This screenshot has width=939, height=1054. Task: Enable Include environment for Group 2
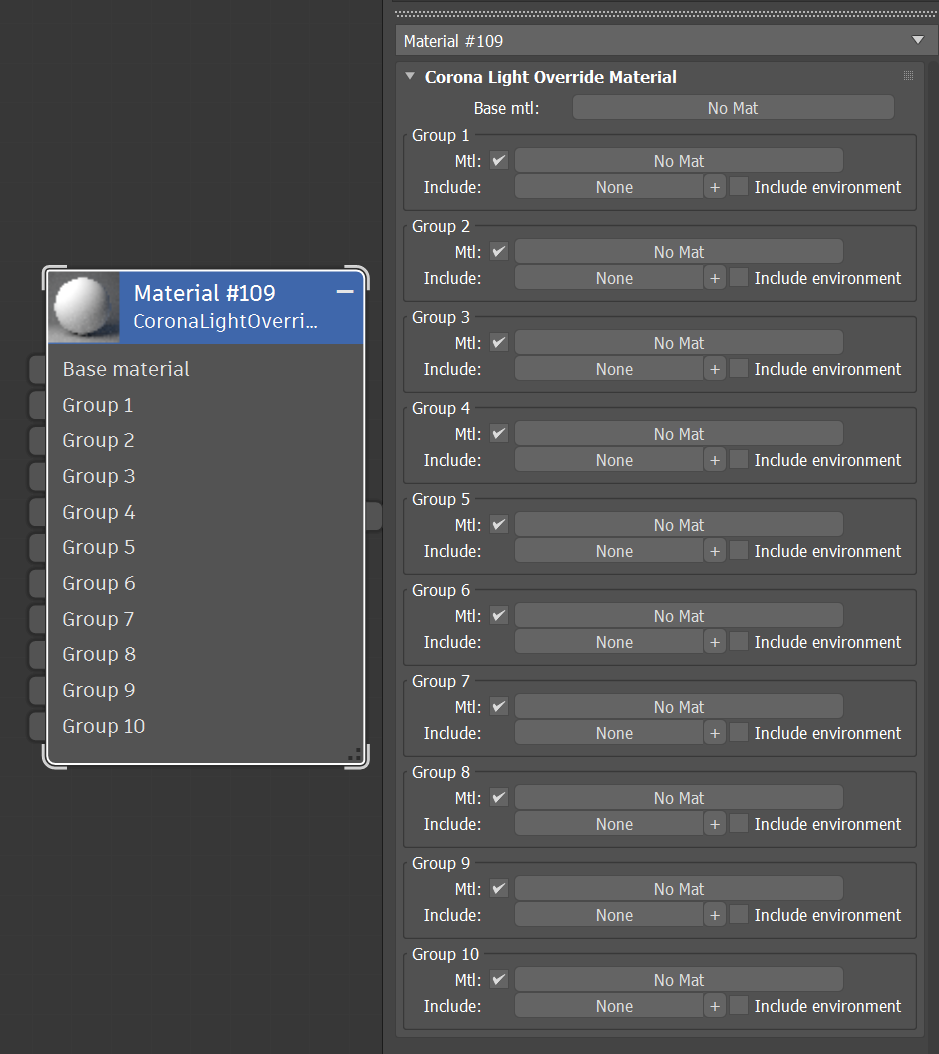click(739, 277)
